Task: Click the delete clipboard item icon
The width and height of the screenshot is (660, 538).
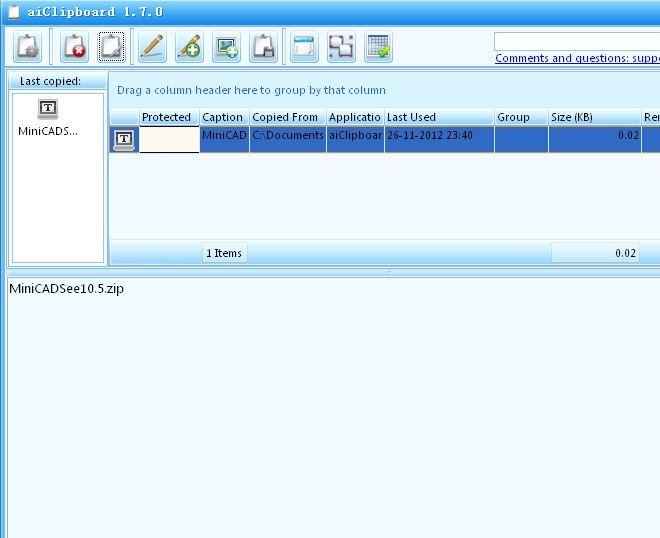Action: click(x=75, y=46)
